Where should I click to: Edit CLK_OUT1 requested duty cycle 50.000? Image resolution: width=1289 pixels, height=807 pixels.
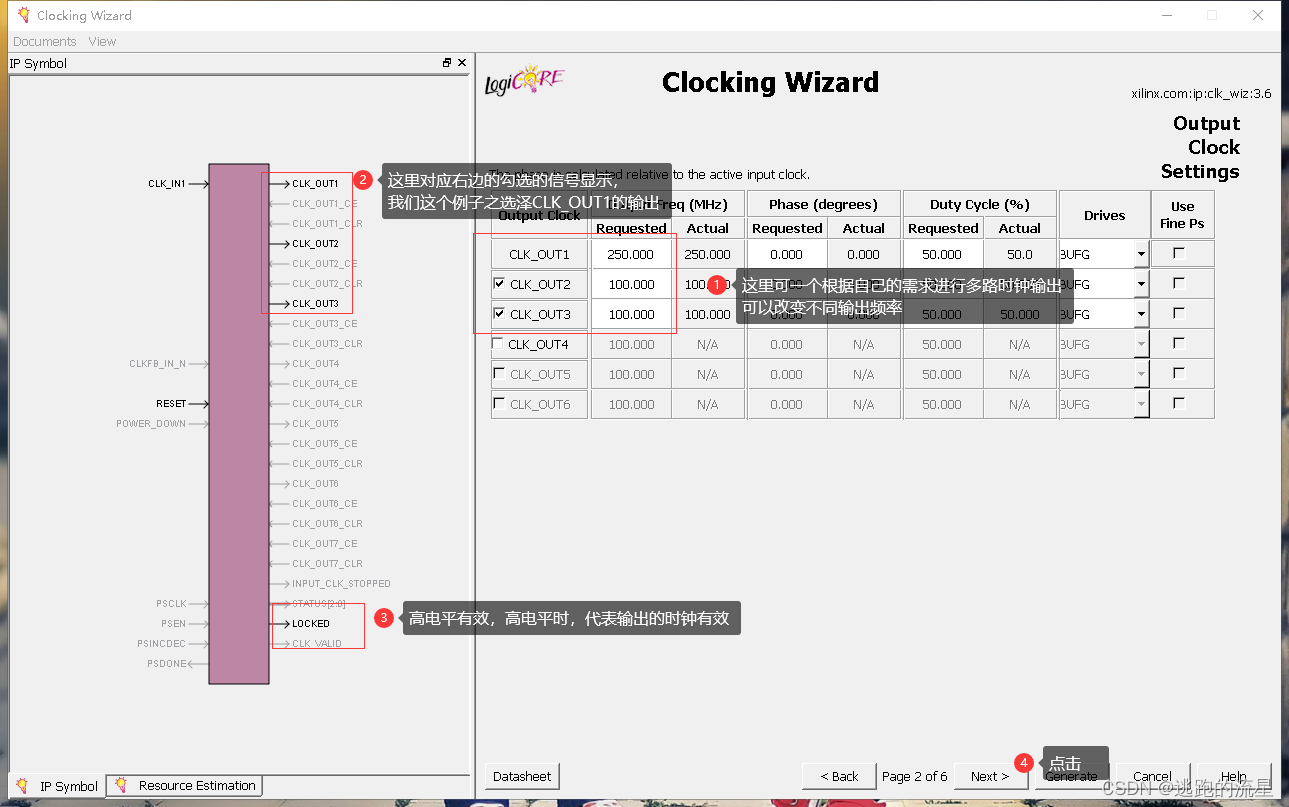click(942, 254)
